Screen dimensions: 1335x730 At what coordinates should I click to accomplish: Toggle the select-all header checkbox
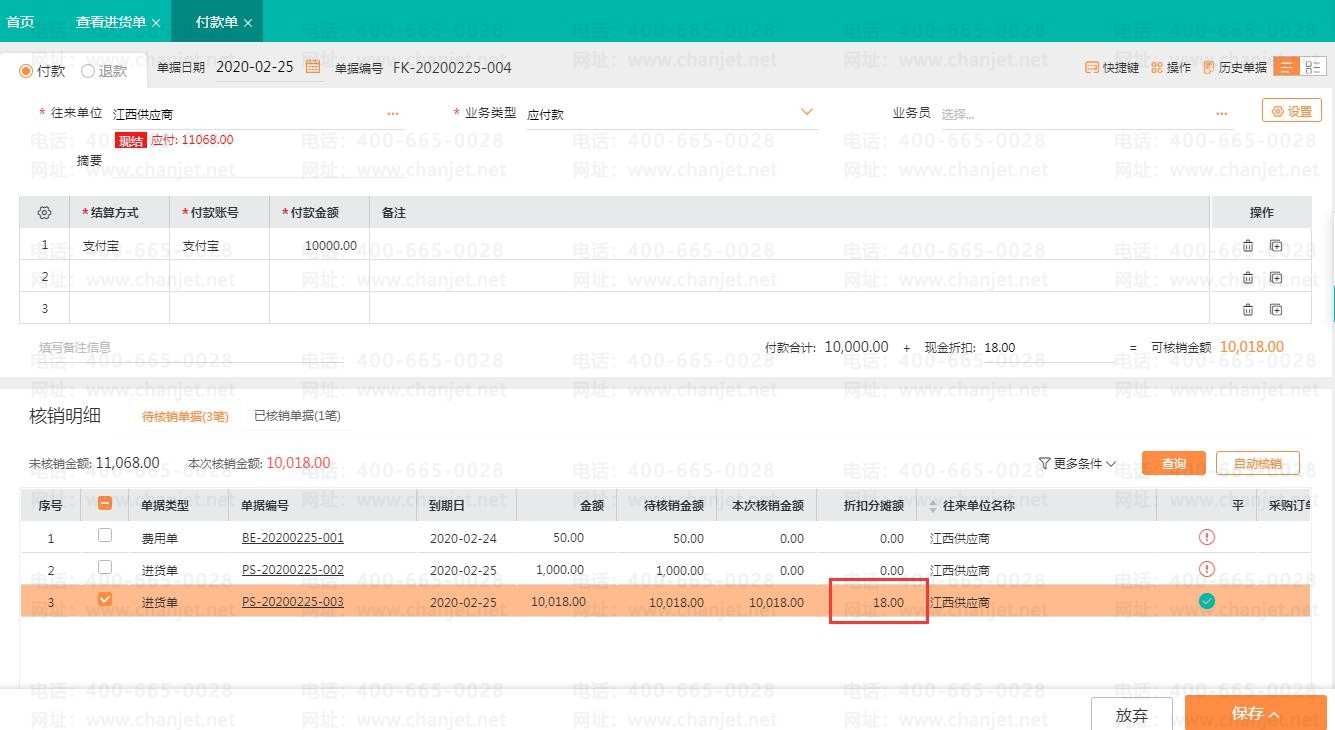pos(105,504)
